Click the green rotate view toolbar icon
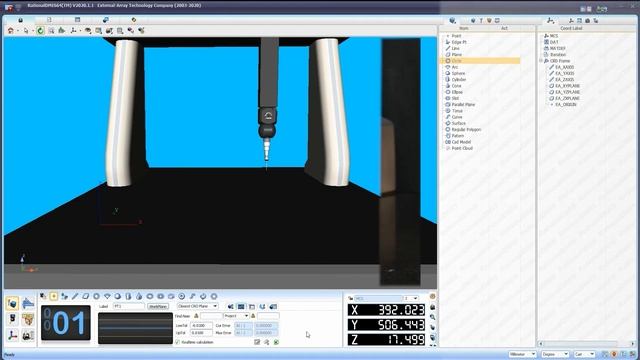640x360 pixels. click(40, 31)
